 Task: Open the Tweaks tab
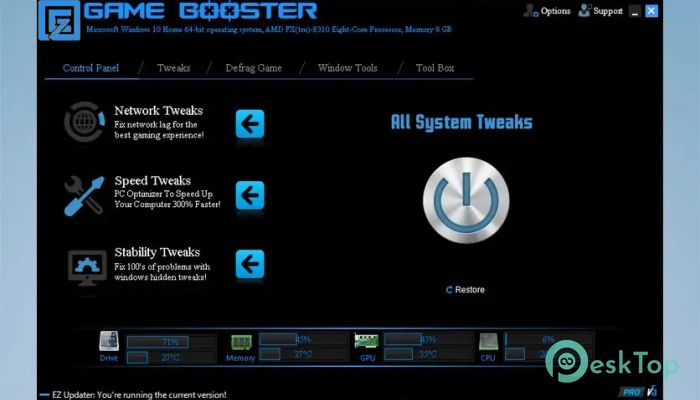tap(174, 68)
